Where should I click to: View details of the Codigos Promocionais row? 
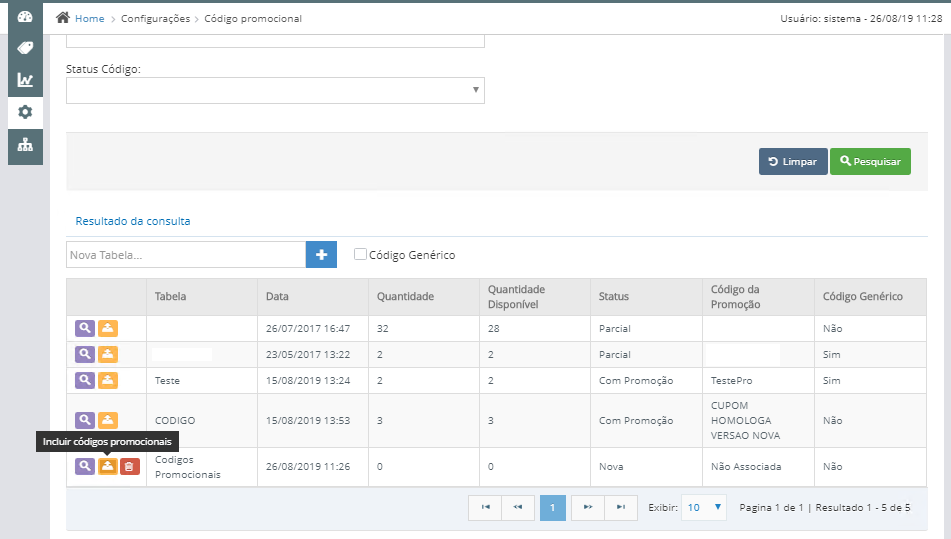(x=85, y=466)
